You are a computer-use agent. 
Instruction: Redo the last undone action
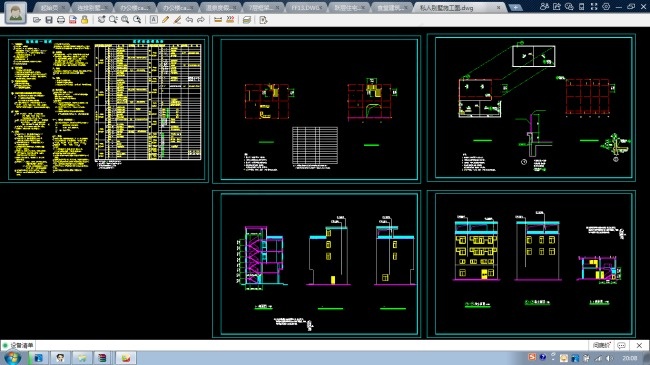pos(201,20)
